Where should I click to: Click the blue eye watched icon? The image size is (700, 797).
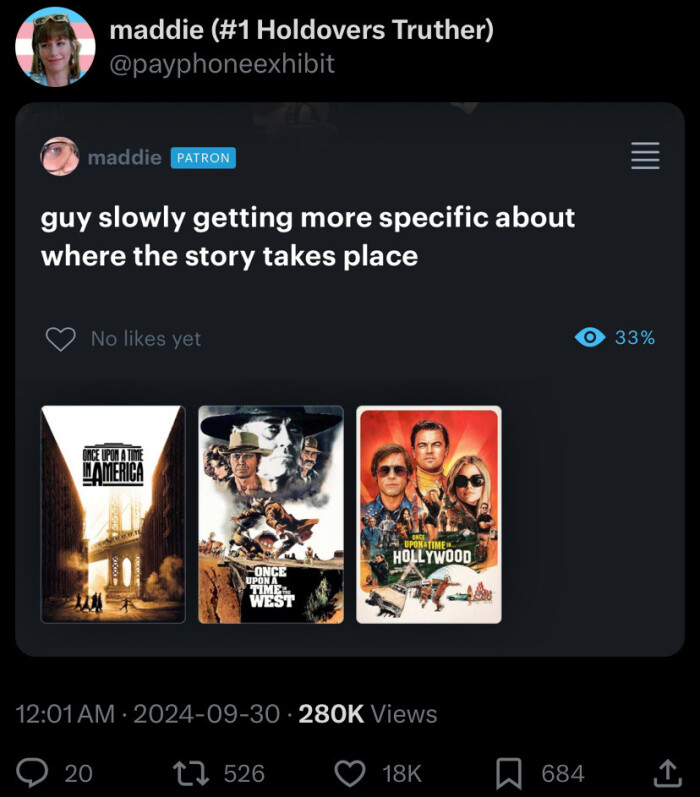coord(589,338)
